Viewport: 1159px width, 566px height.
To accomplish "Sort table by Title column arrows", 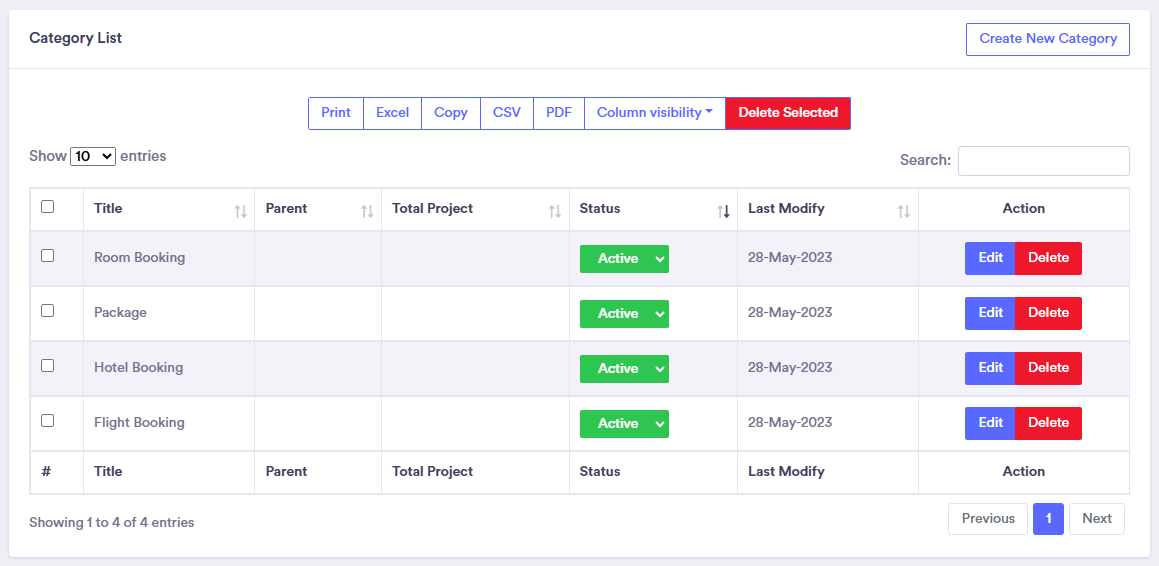I will (x=240, y=211).
